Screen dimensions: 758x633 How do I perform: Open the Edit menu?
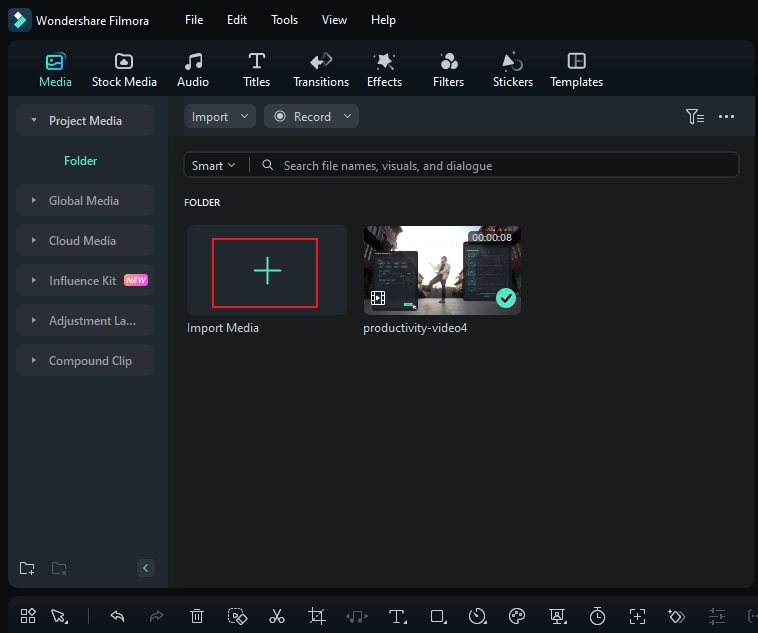[237, 20]
